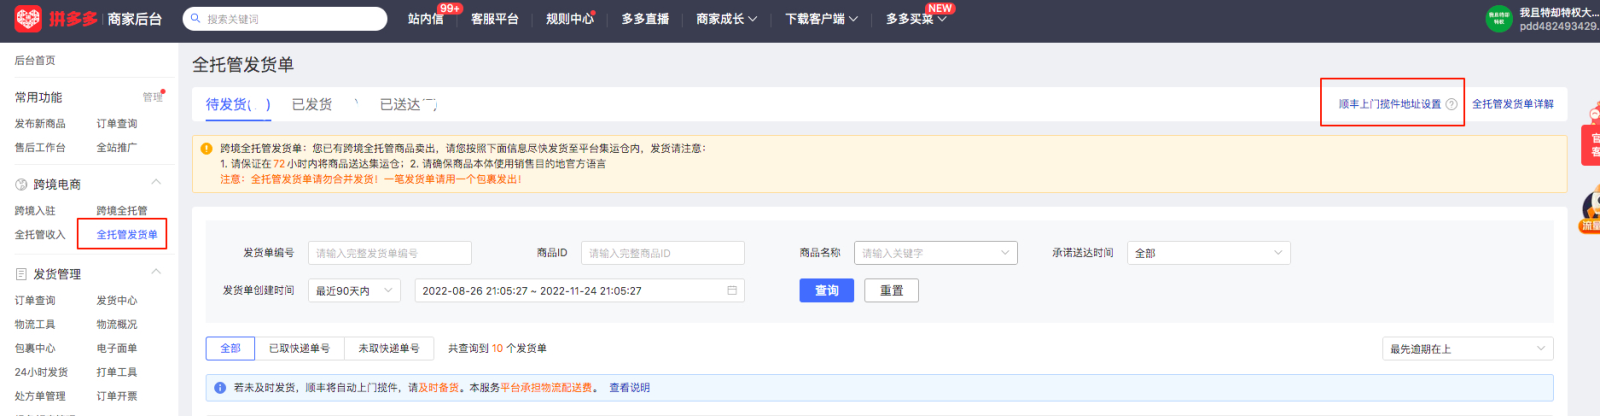Open 24小时发货 in sidebar

click(x=41, y=372)
